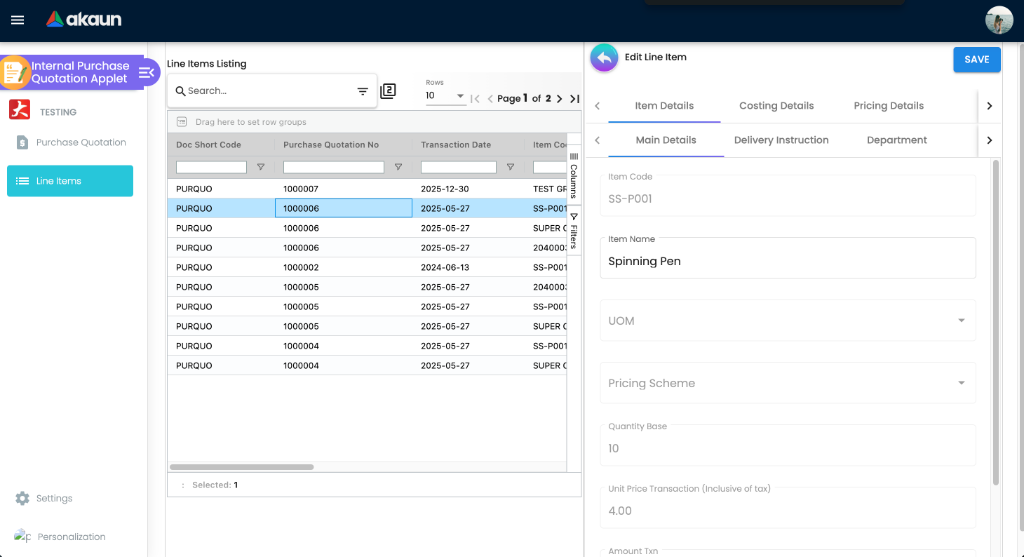Sort by Purchase Quotation No column header
This screenshot has width=1024, height=557.
pos(330,145)
